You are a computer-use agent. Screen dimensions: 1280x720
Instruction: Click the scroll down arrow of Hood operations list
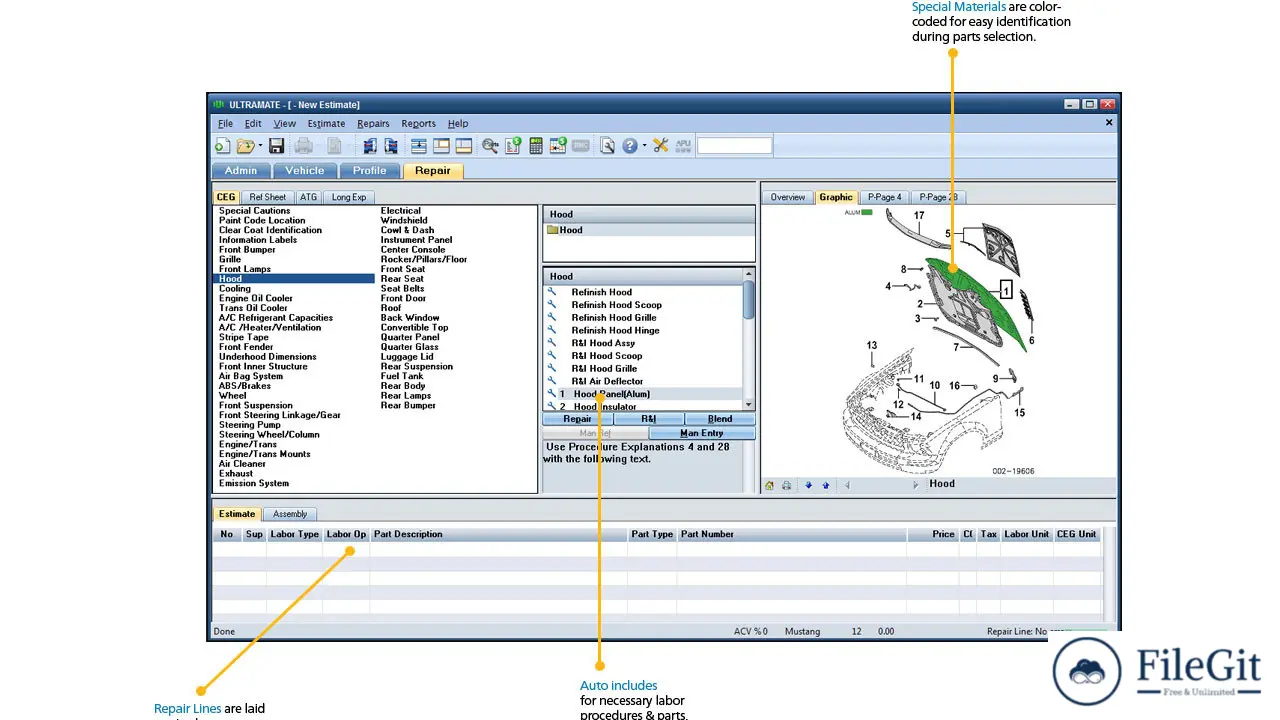click(749, 405)
